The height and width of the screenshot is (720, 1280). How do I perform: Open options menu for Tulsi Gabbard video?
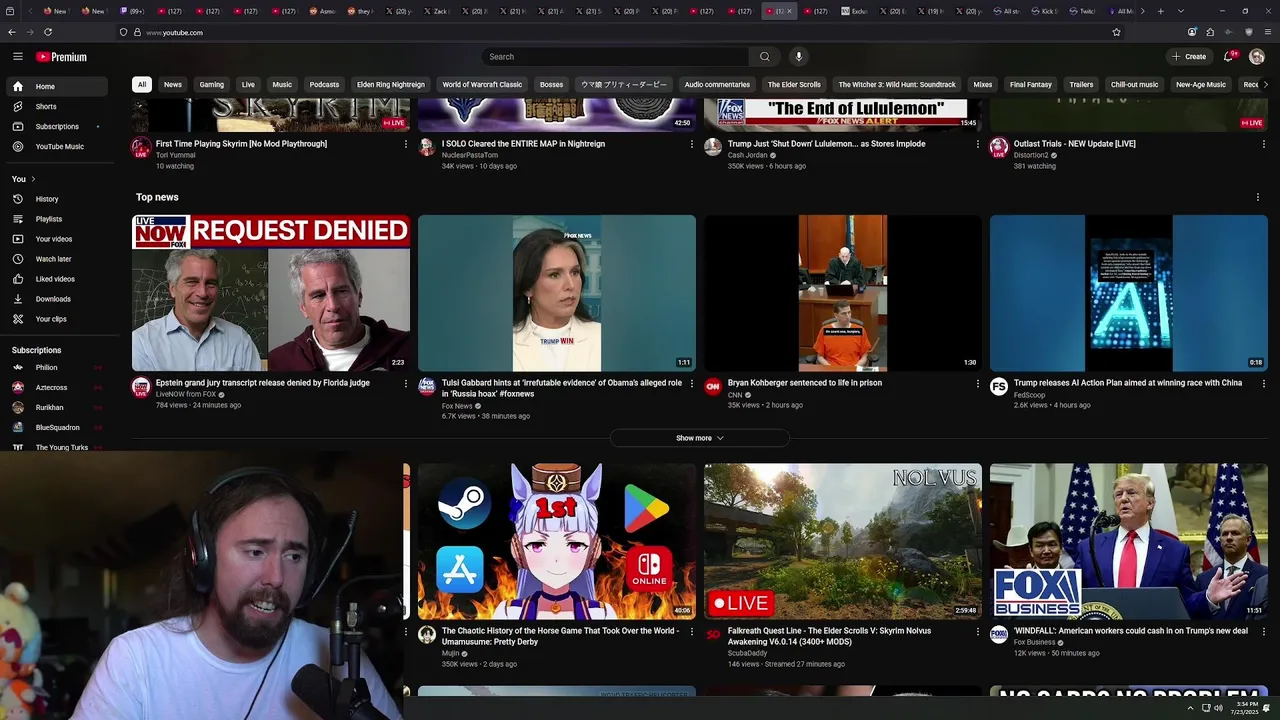pos(692,384)
